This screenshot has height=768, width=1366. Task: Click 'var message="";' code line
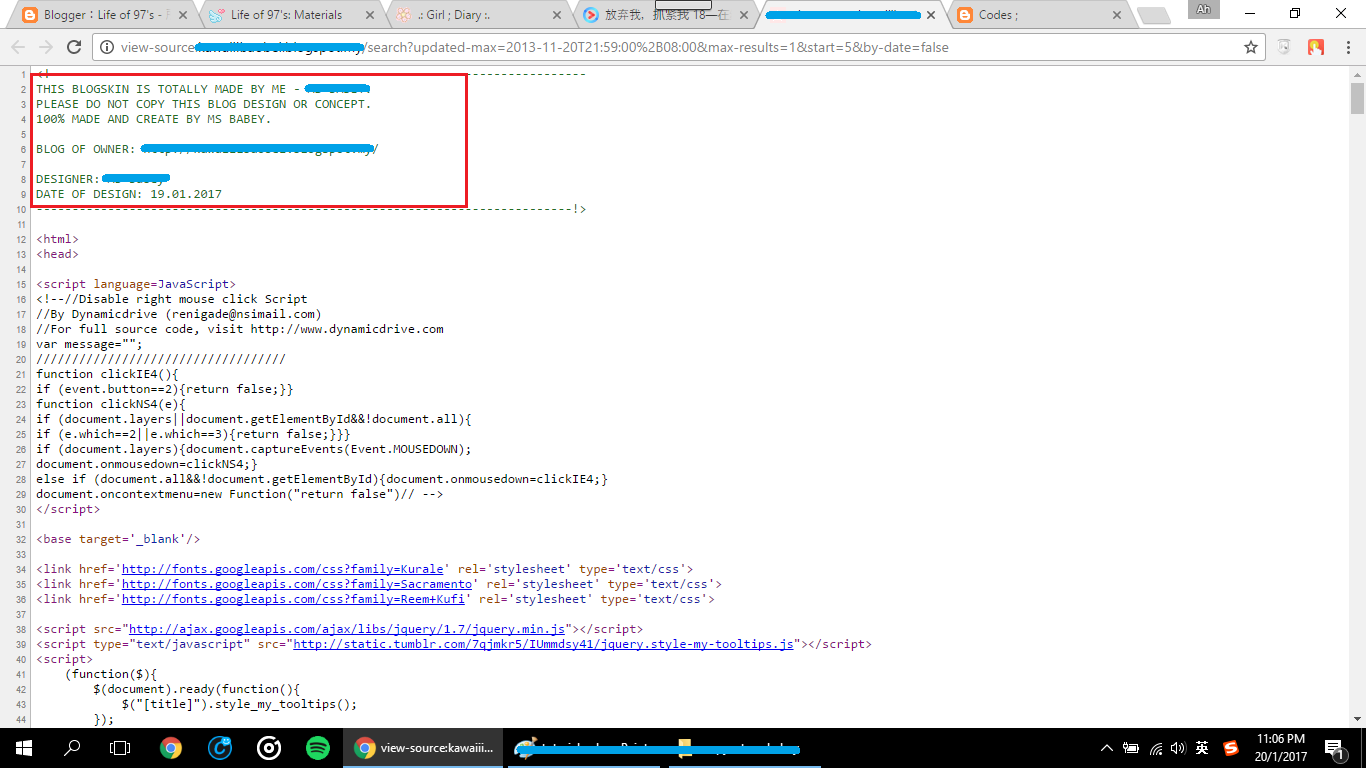tap(89, 344)
